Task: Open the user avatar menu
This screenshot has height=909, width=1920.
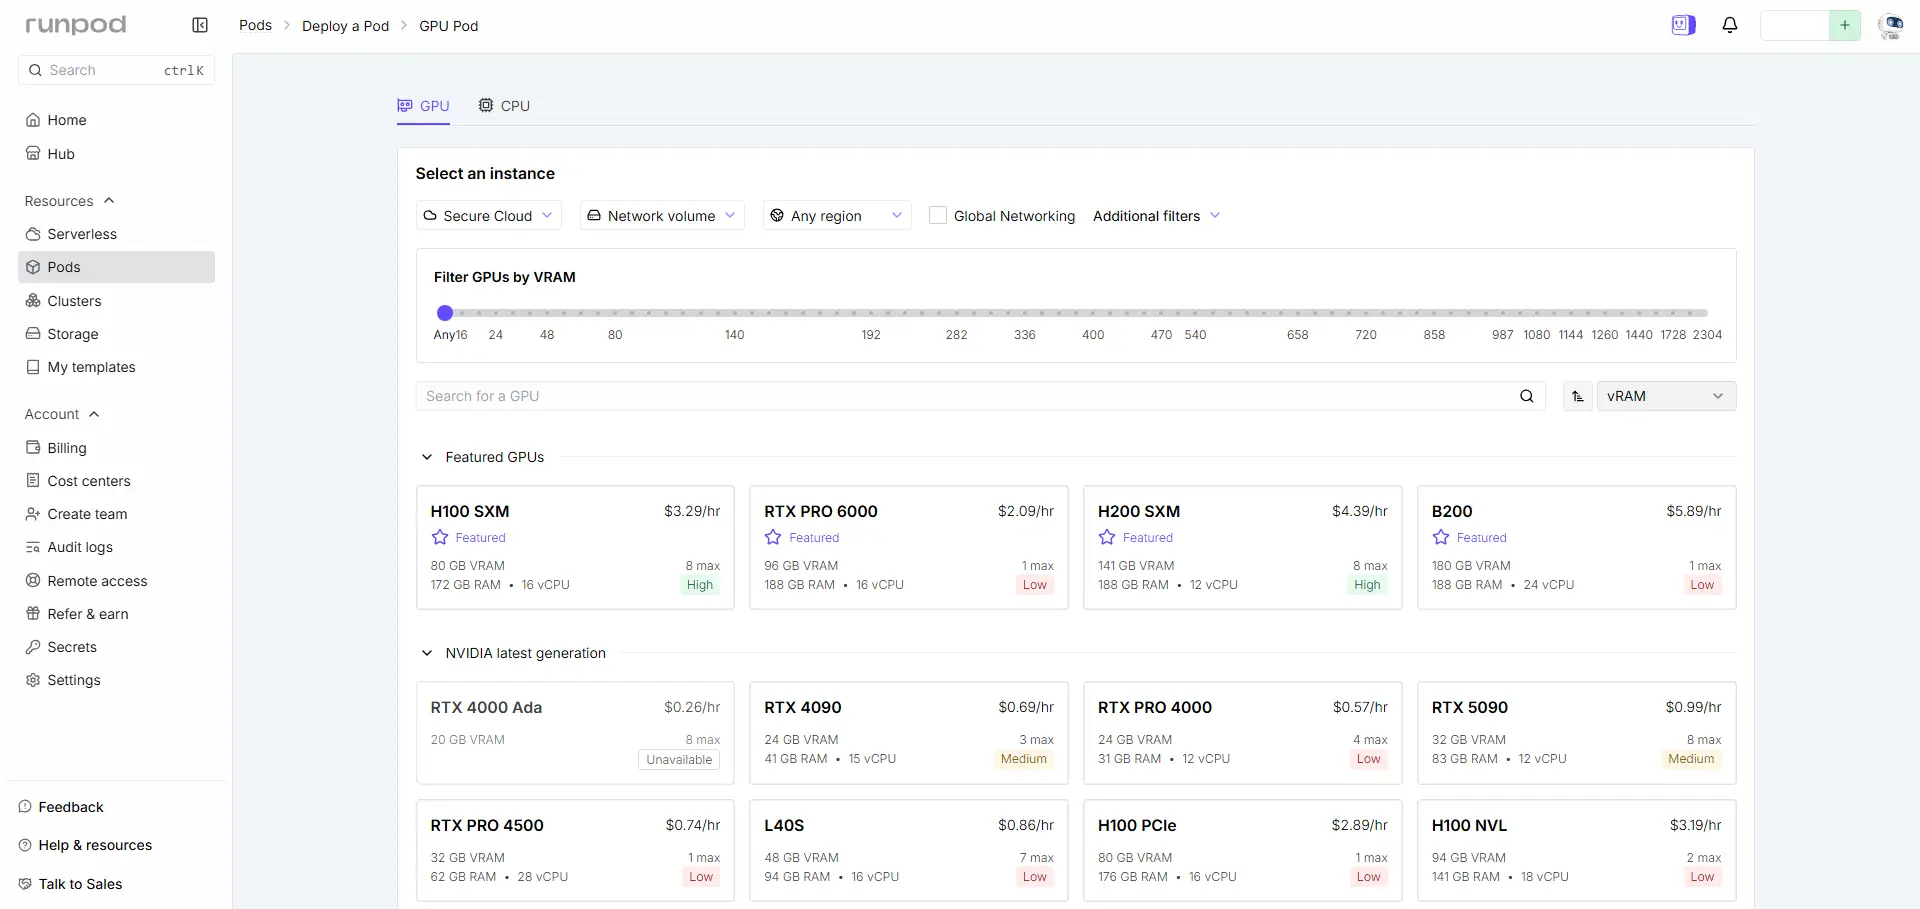Action: (1890, 26)
